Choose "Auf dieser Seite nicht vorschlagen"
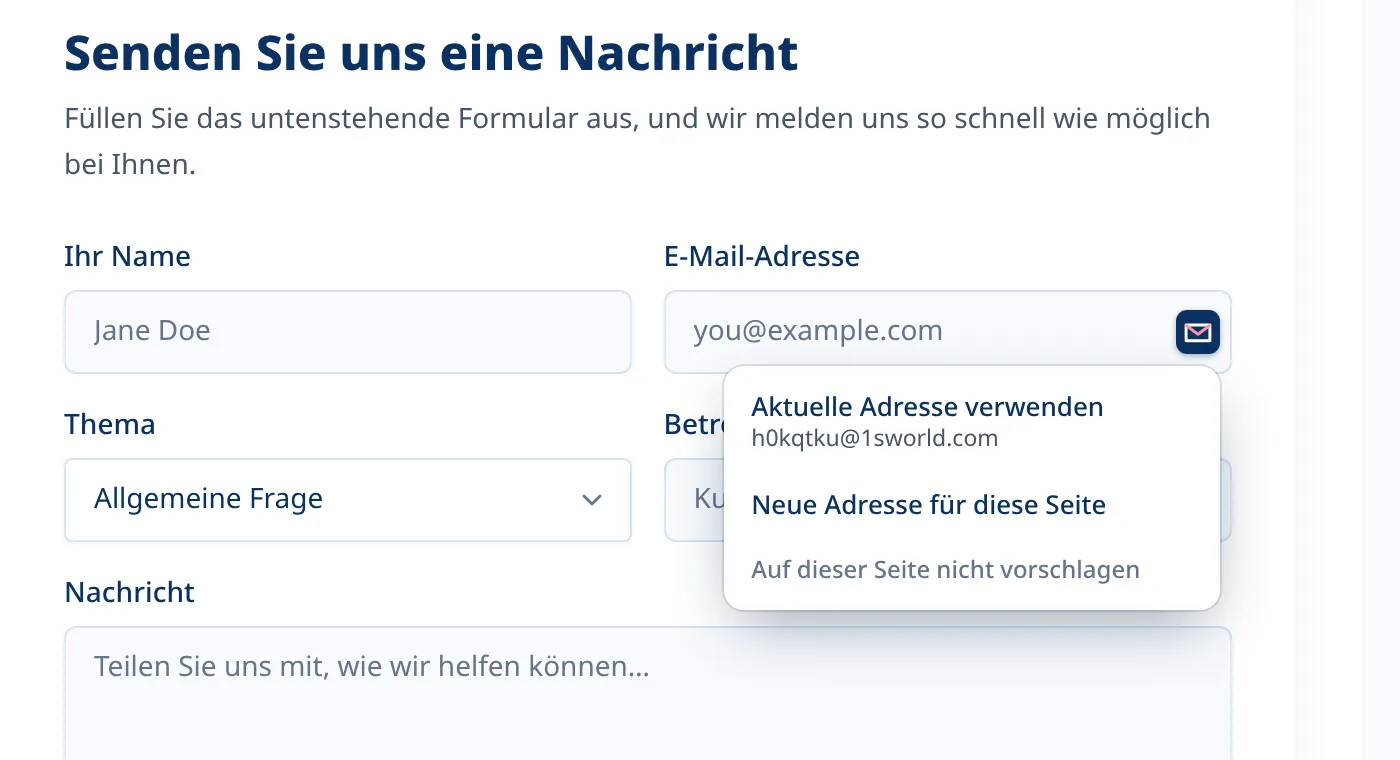The height and width of the screenshot is (760, 1400). (x=945, y=570)
